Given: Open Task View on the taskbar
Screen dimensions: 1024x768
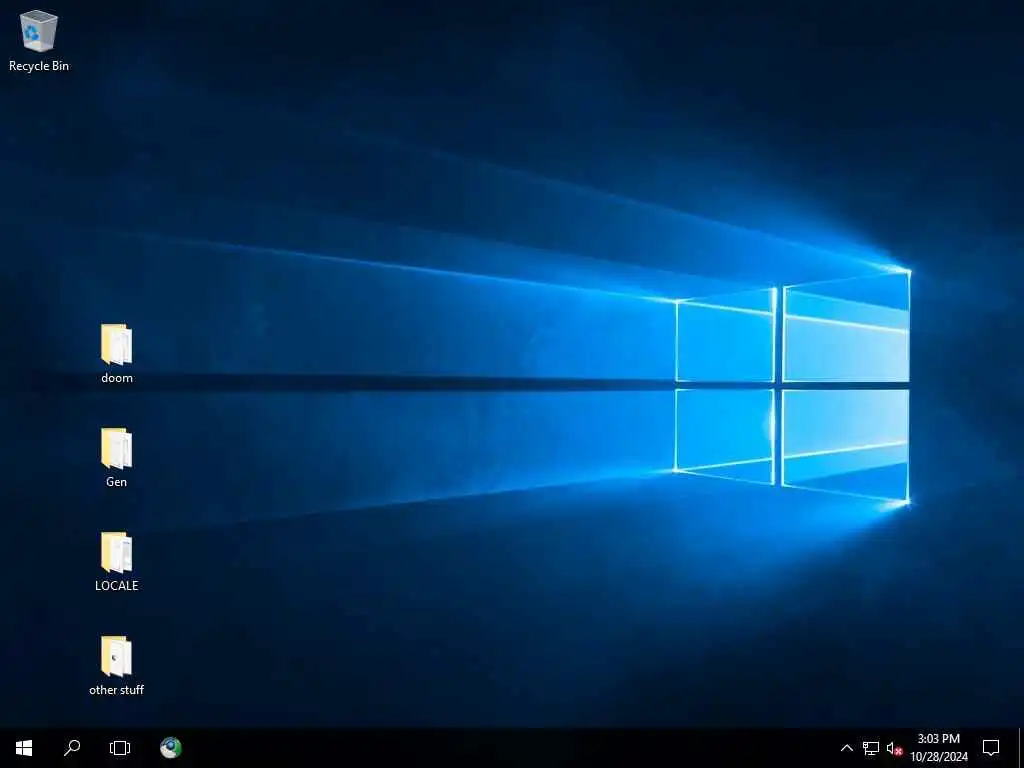Looking at the screenshot, I should point(120,748).
